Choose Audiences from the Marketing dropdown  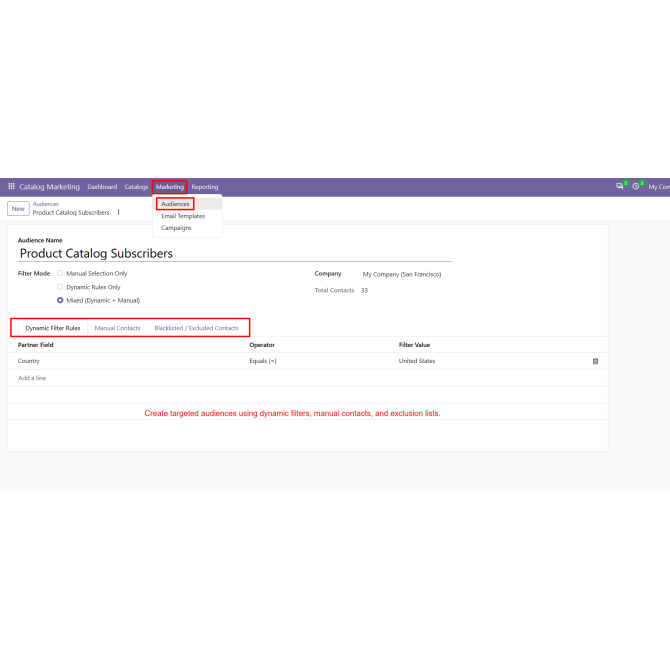coord(175,204)
